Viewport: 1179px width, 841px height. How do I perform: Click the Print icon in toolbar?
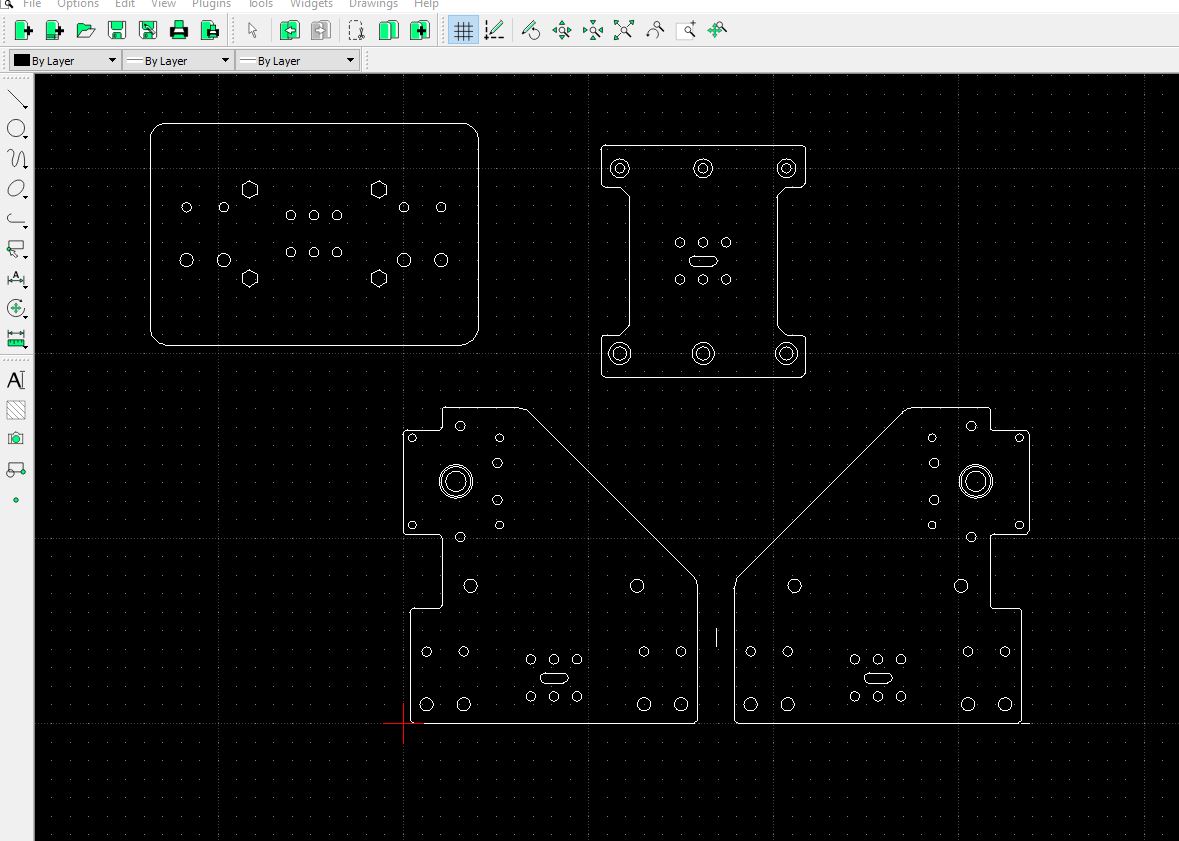click(179, 31)
